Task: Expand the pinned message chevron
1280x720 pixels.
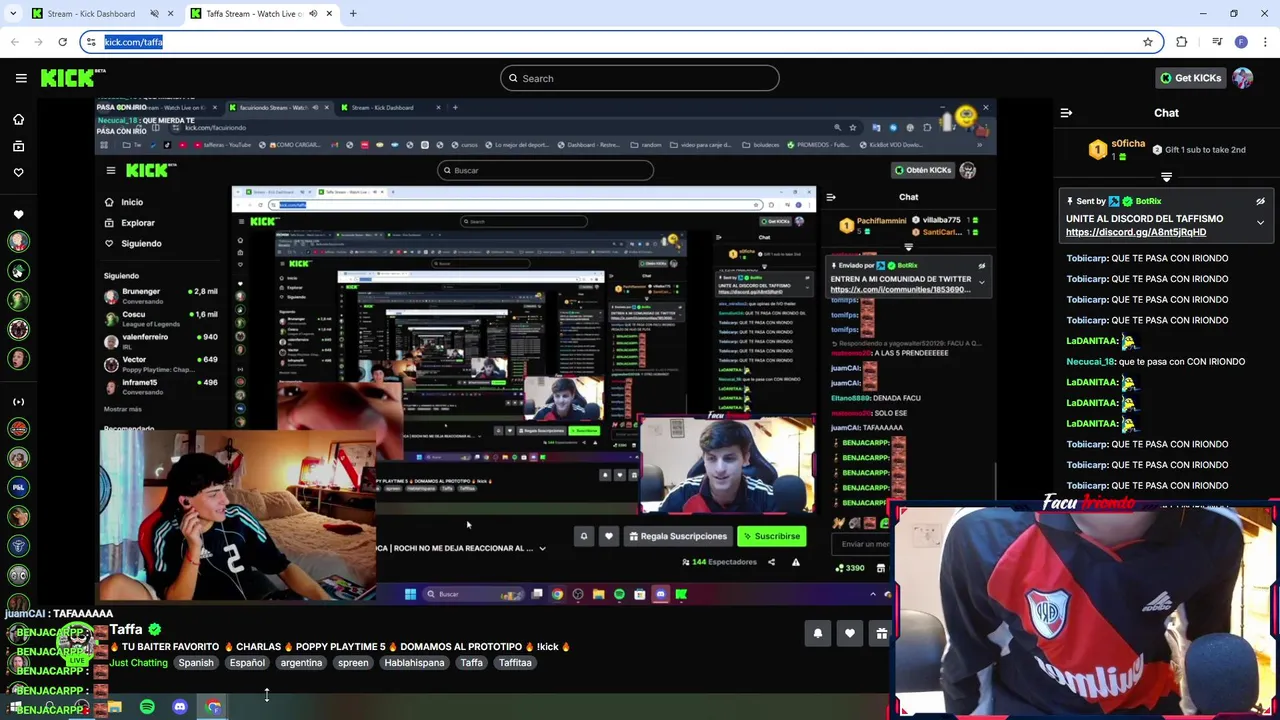Action: 1260,223
